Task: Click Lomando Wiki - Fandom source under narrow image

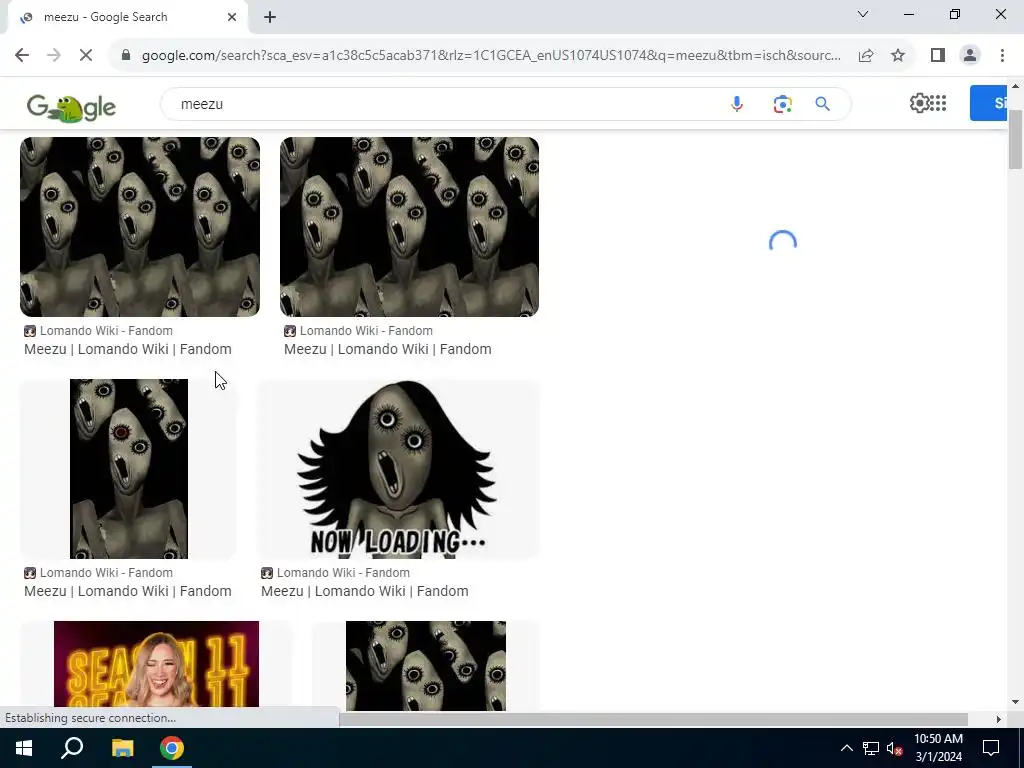Action: coord(99,573)
